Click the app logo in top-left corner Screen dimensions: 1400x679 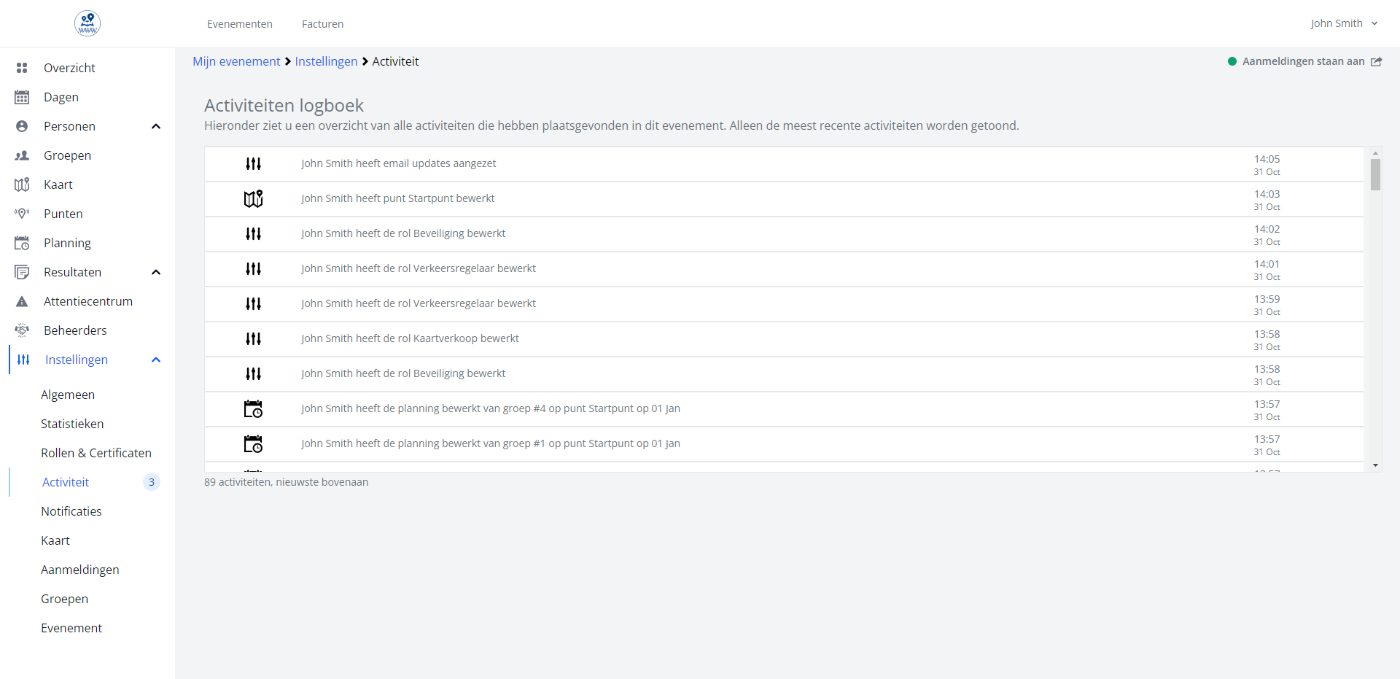87,23
